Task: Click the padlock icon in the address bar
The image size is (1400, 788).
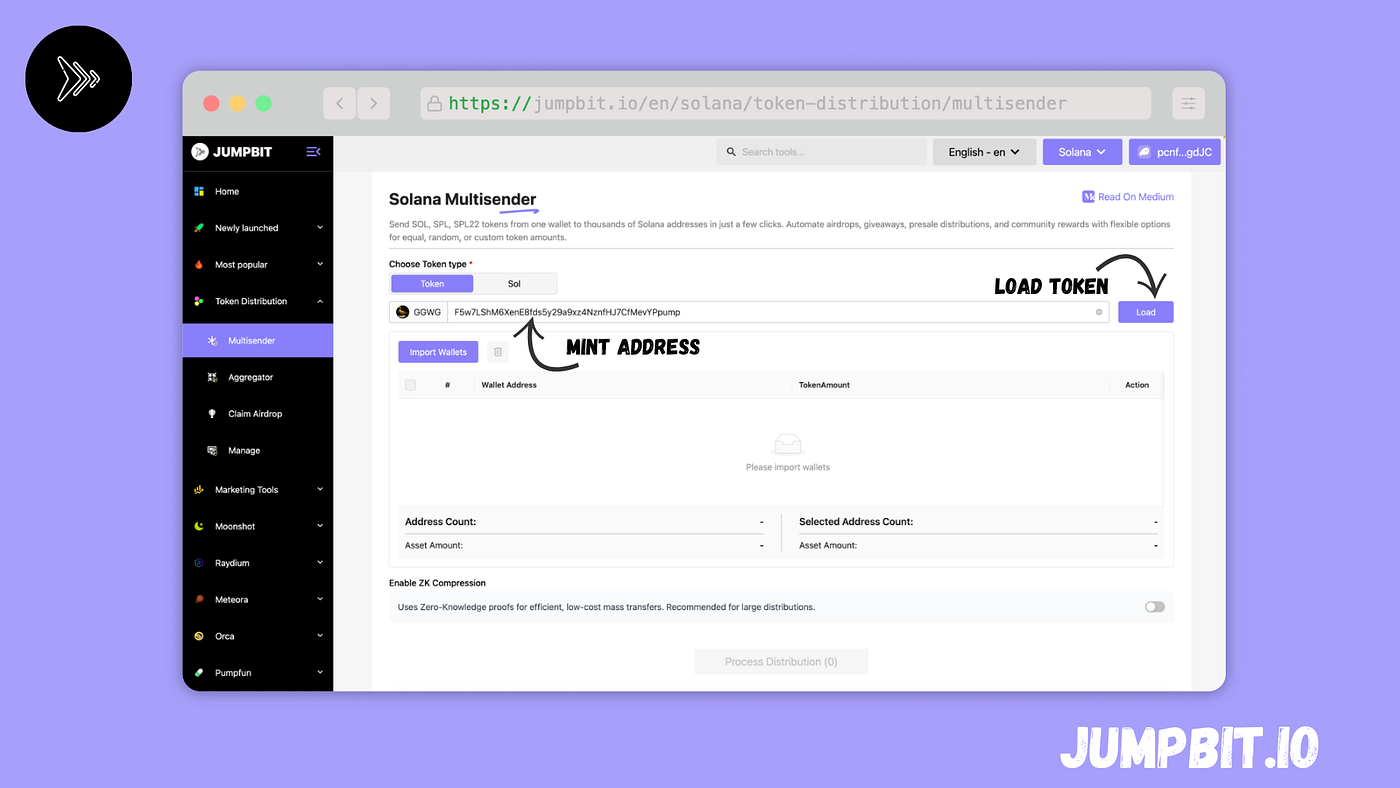Action: (434, 103)
